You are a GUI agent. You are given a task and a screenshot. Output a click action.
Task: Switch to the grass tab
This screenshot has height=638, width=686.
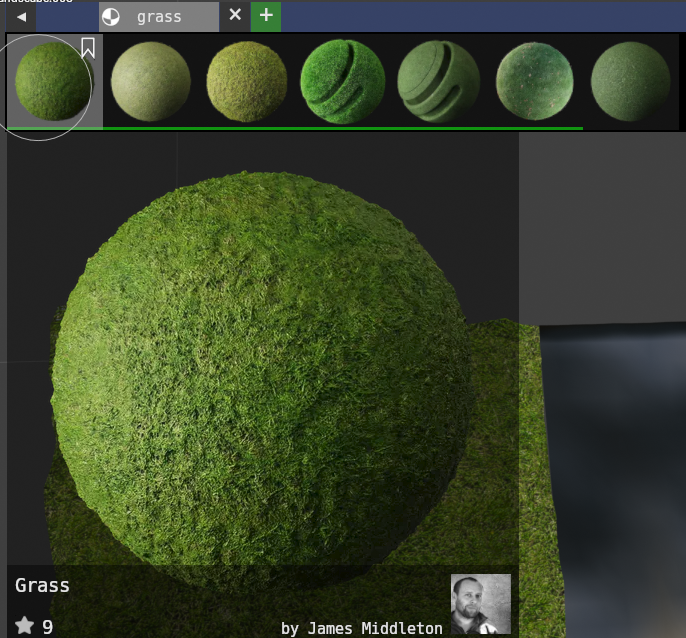click(159, 16)
